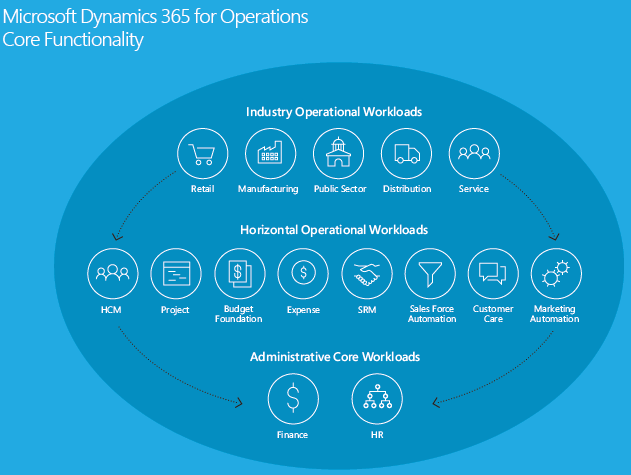Click the Service label text

click(474, 189)
